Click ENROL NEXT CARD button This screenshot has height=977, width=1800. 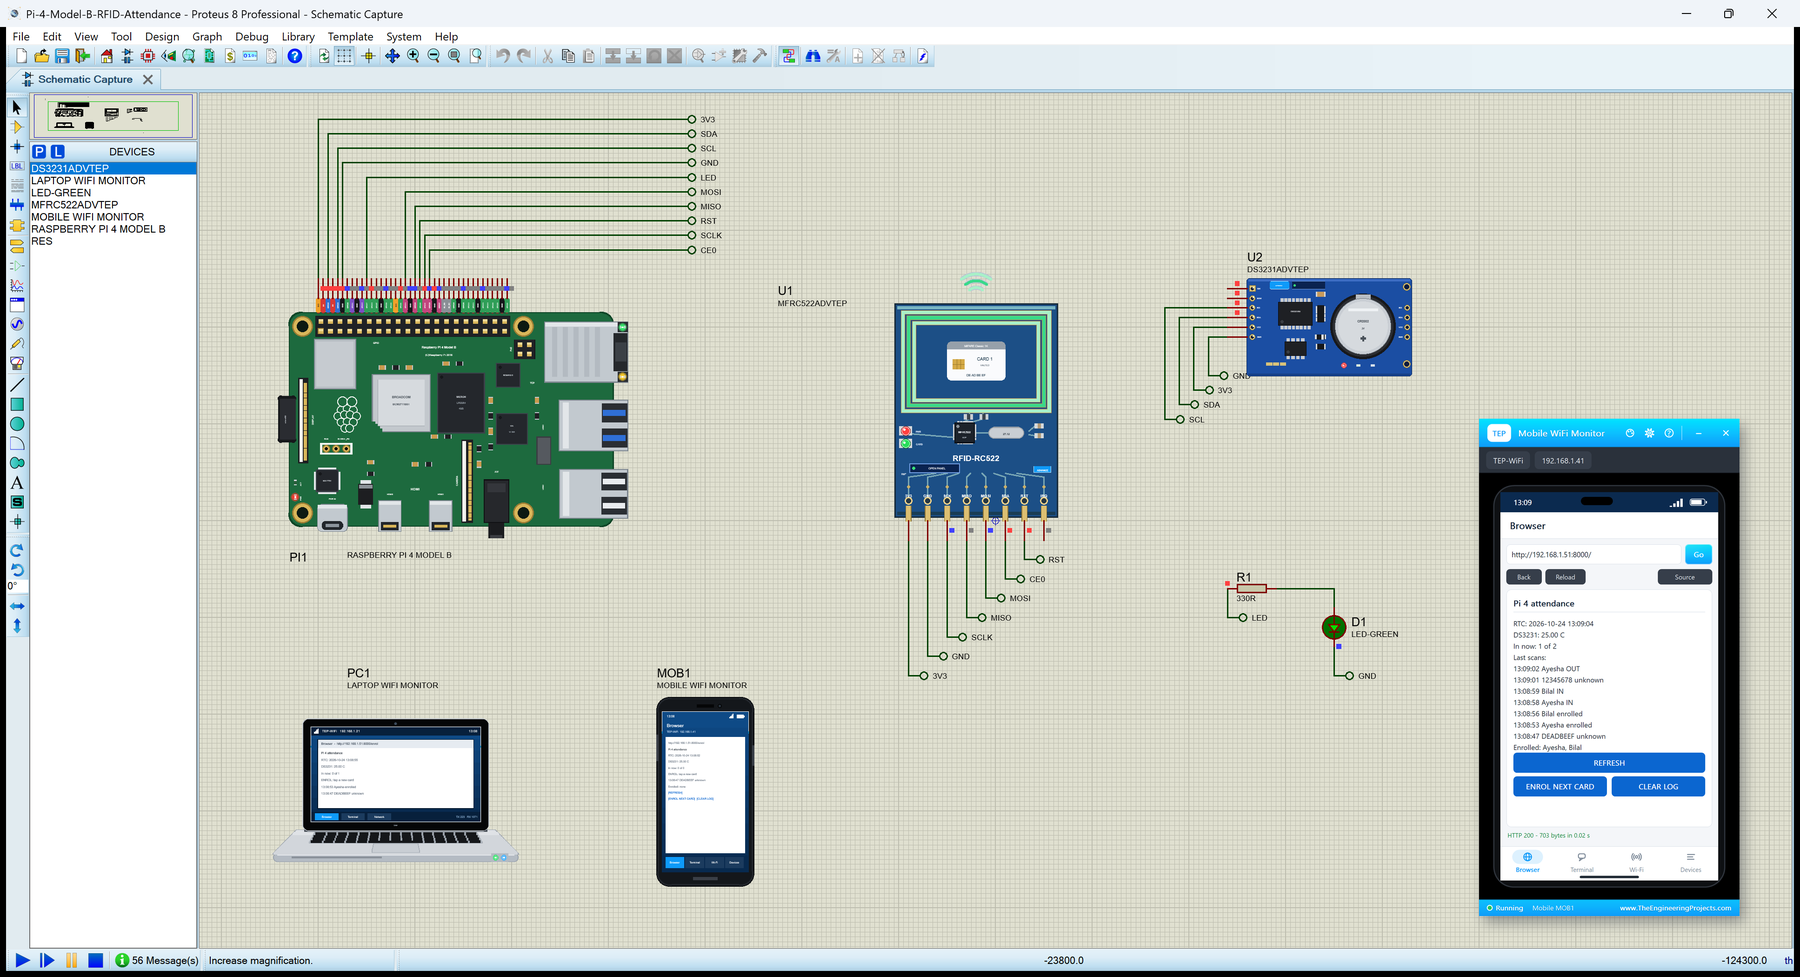coord(1560,787)
